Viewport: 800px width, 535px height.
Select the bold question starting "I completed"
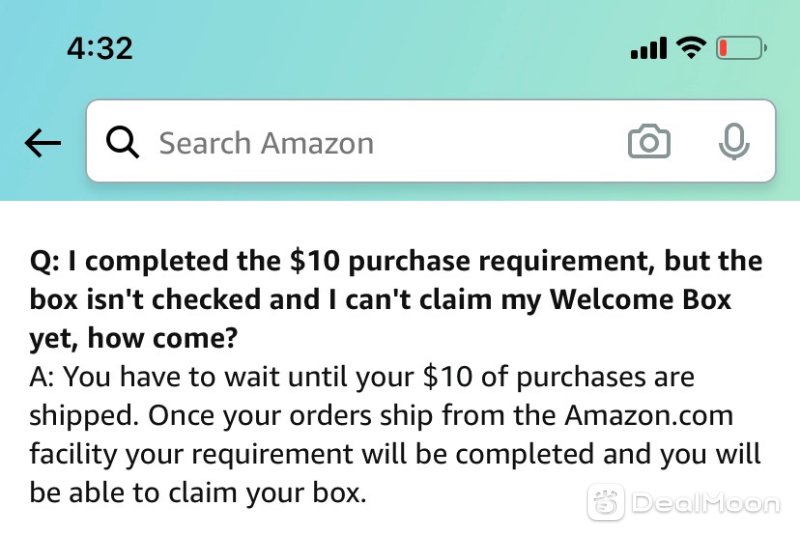tap(396, 299)
